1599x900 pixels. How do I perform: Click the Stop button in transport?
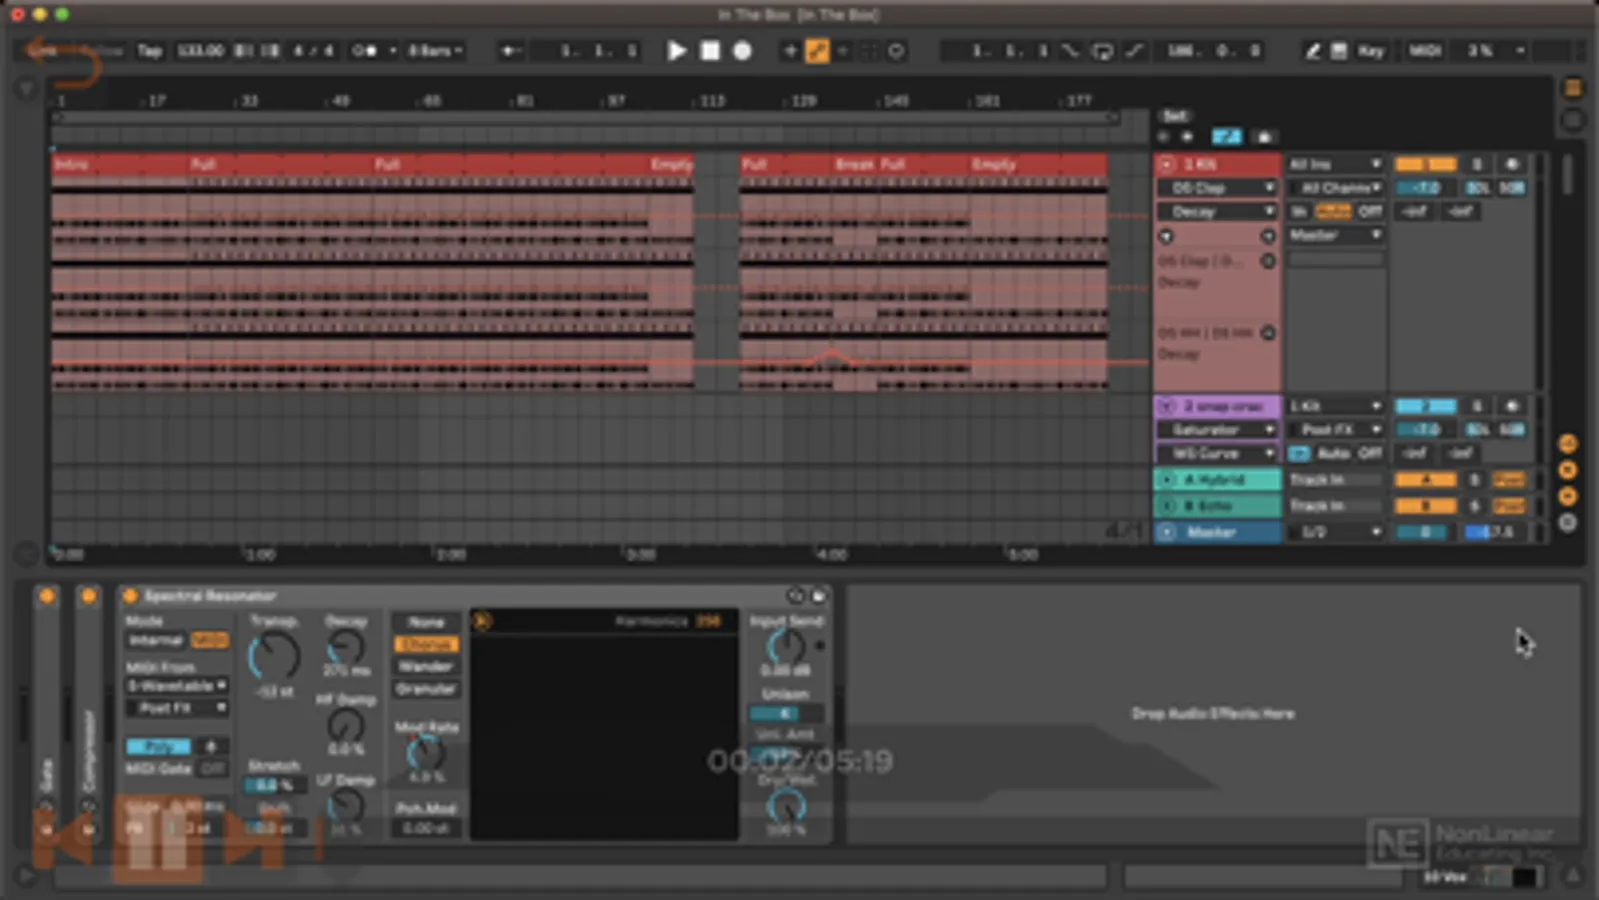710,51
